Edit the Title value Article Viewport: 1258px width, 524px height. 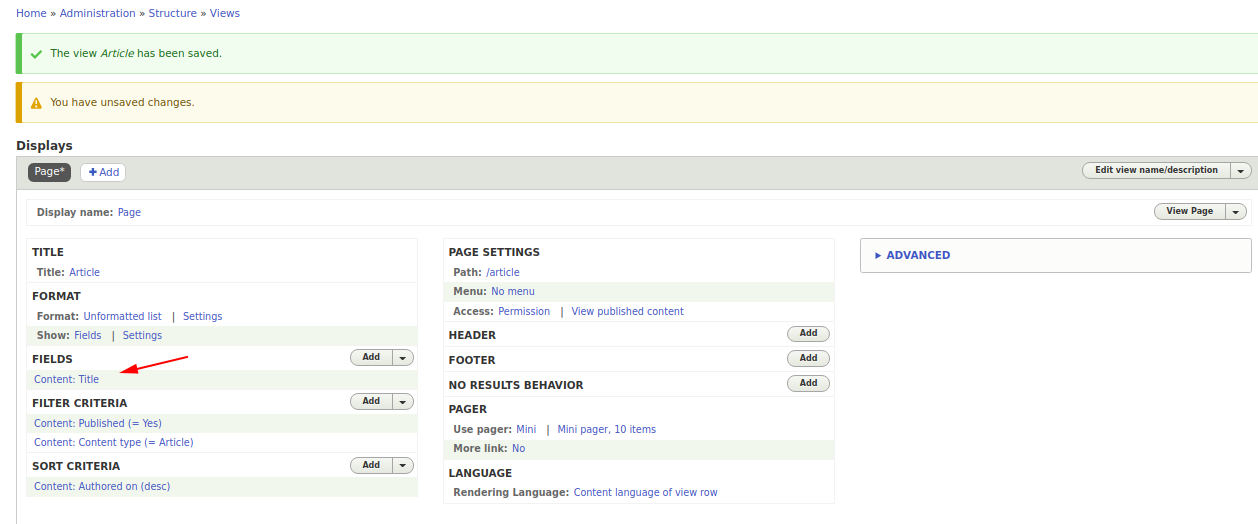pyautogui.click(x=84, y=272)
